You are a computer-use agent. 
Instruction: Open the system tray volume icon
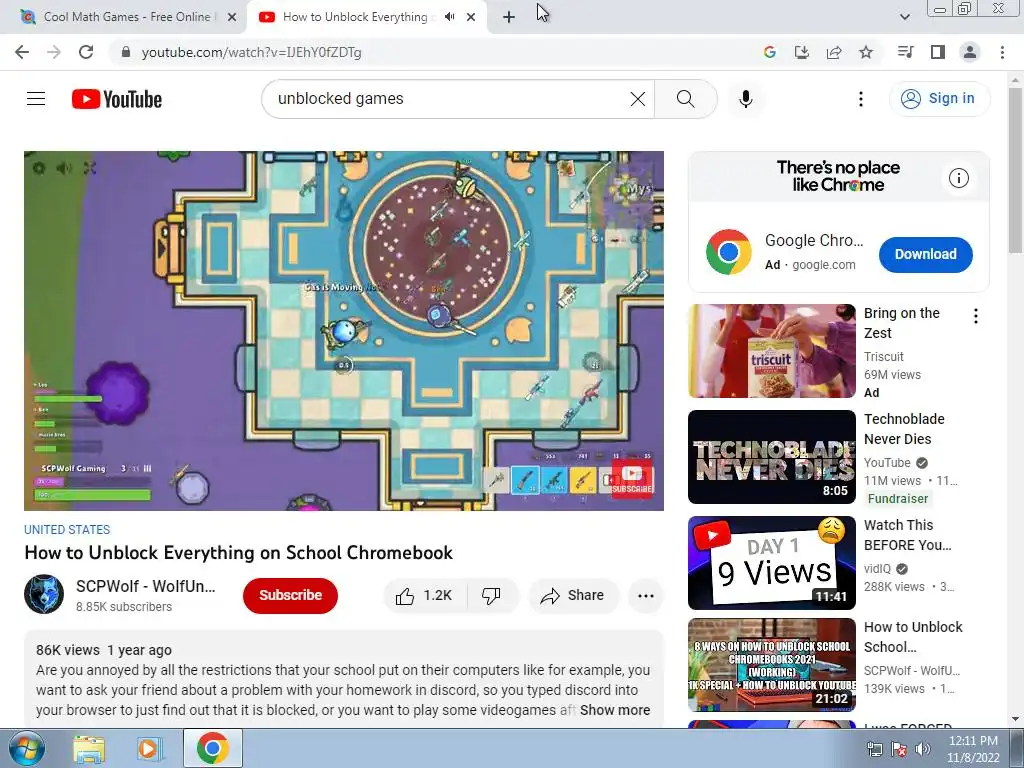coord(922,749)
